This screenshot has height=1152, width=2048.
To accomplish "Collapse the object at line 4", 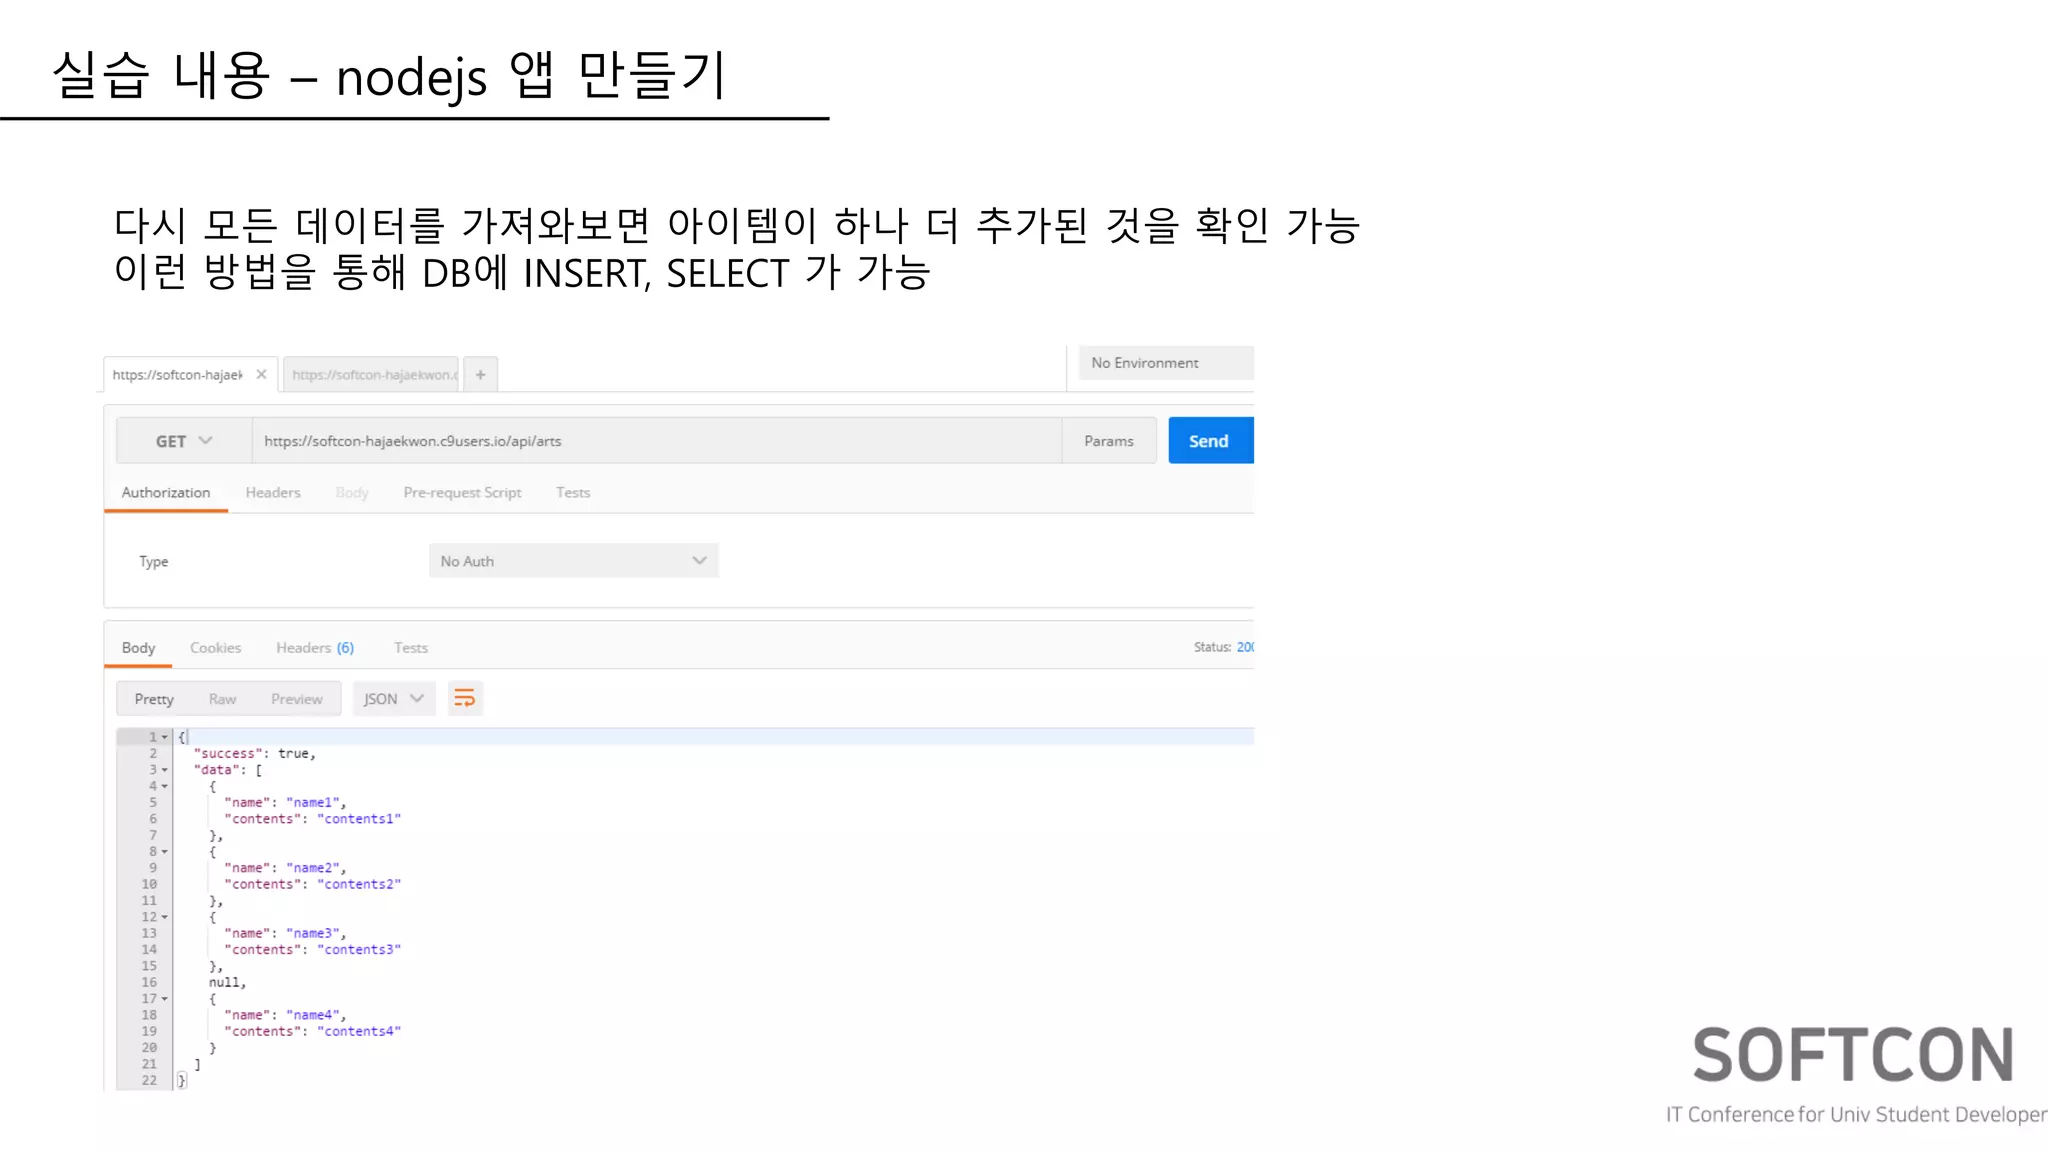I will 165,786.
